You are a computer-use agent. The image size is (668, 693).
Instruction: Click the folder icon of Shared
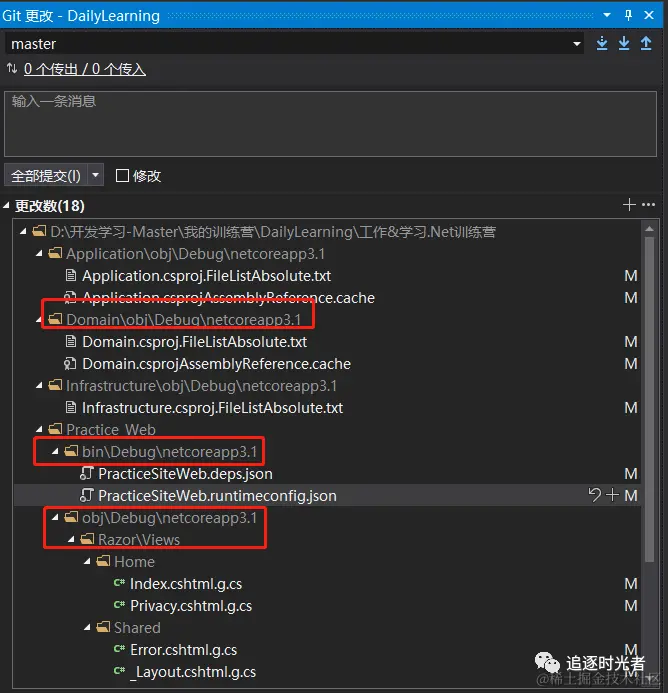[x=103, y=627]
